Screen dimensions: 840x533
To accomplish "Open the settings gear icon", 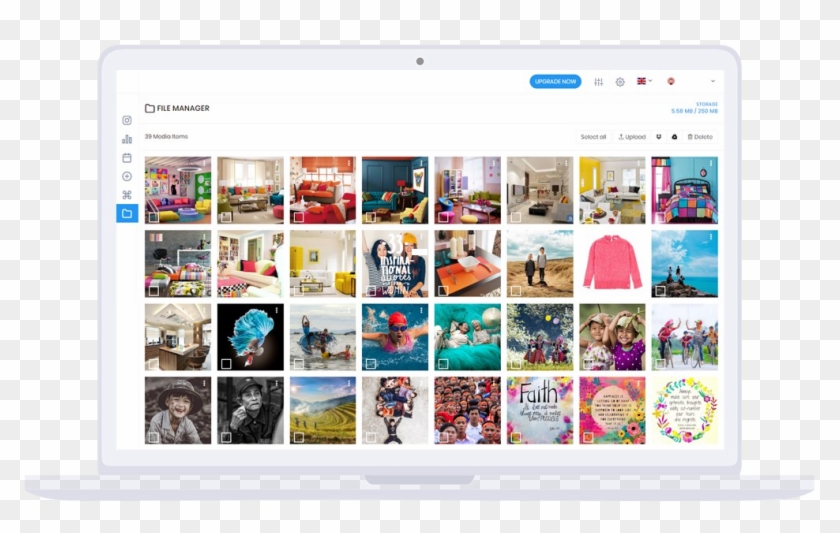I will 620,82.
